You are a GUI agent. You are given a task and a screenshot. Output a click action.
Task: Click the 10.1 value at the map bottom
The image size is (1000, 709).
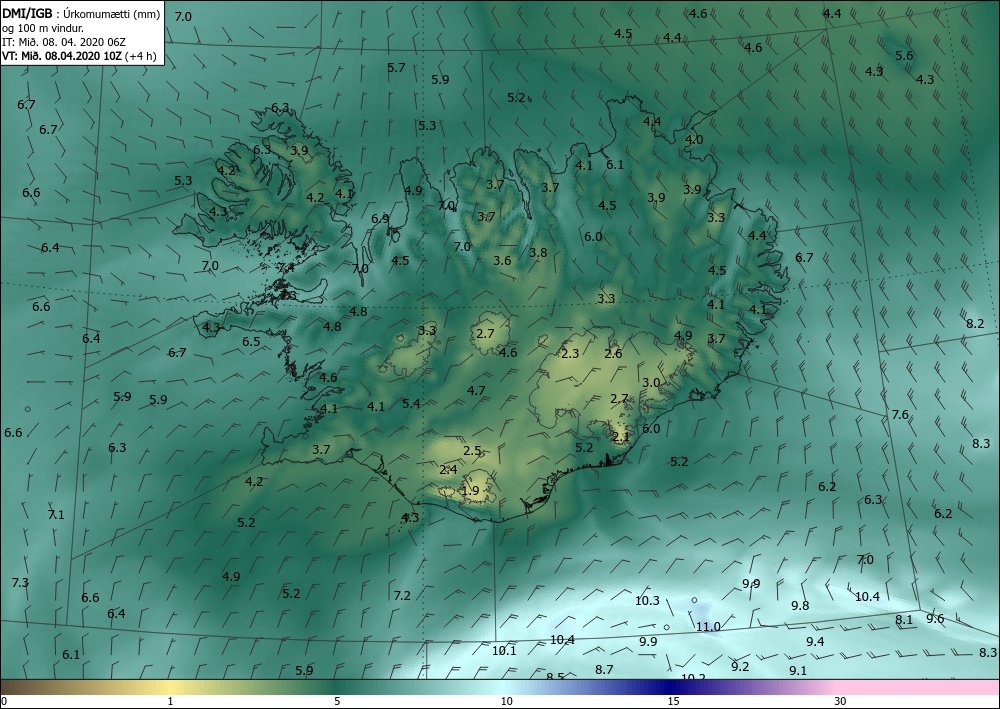pyautogui.click(x=504, y=651)
